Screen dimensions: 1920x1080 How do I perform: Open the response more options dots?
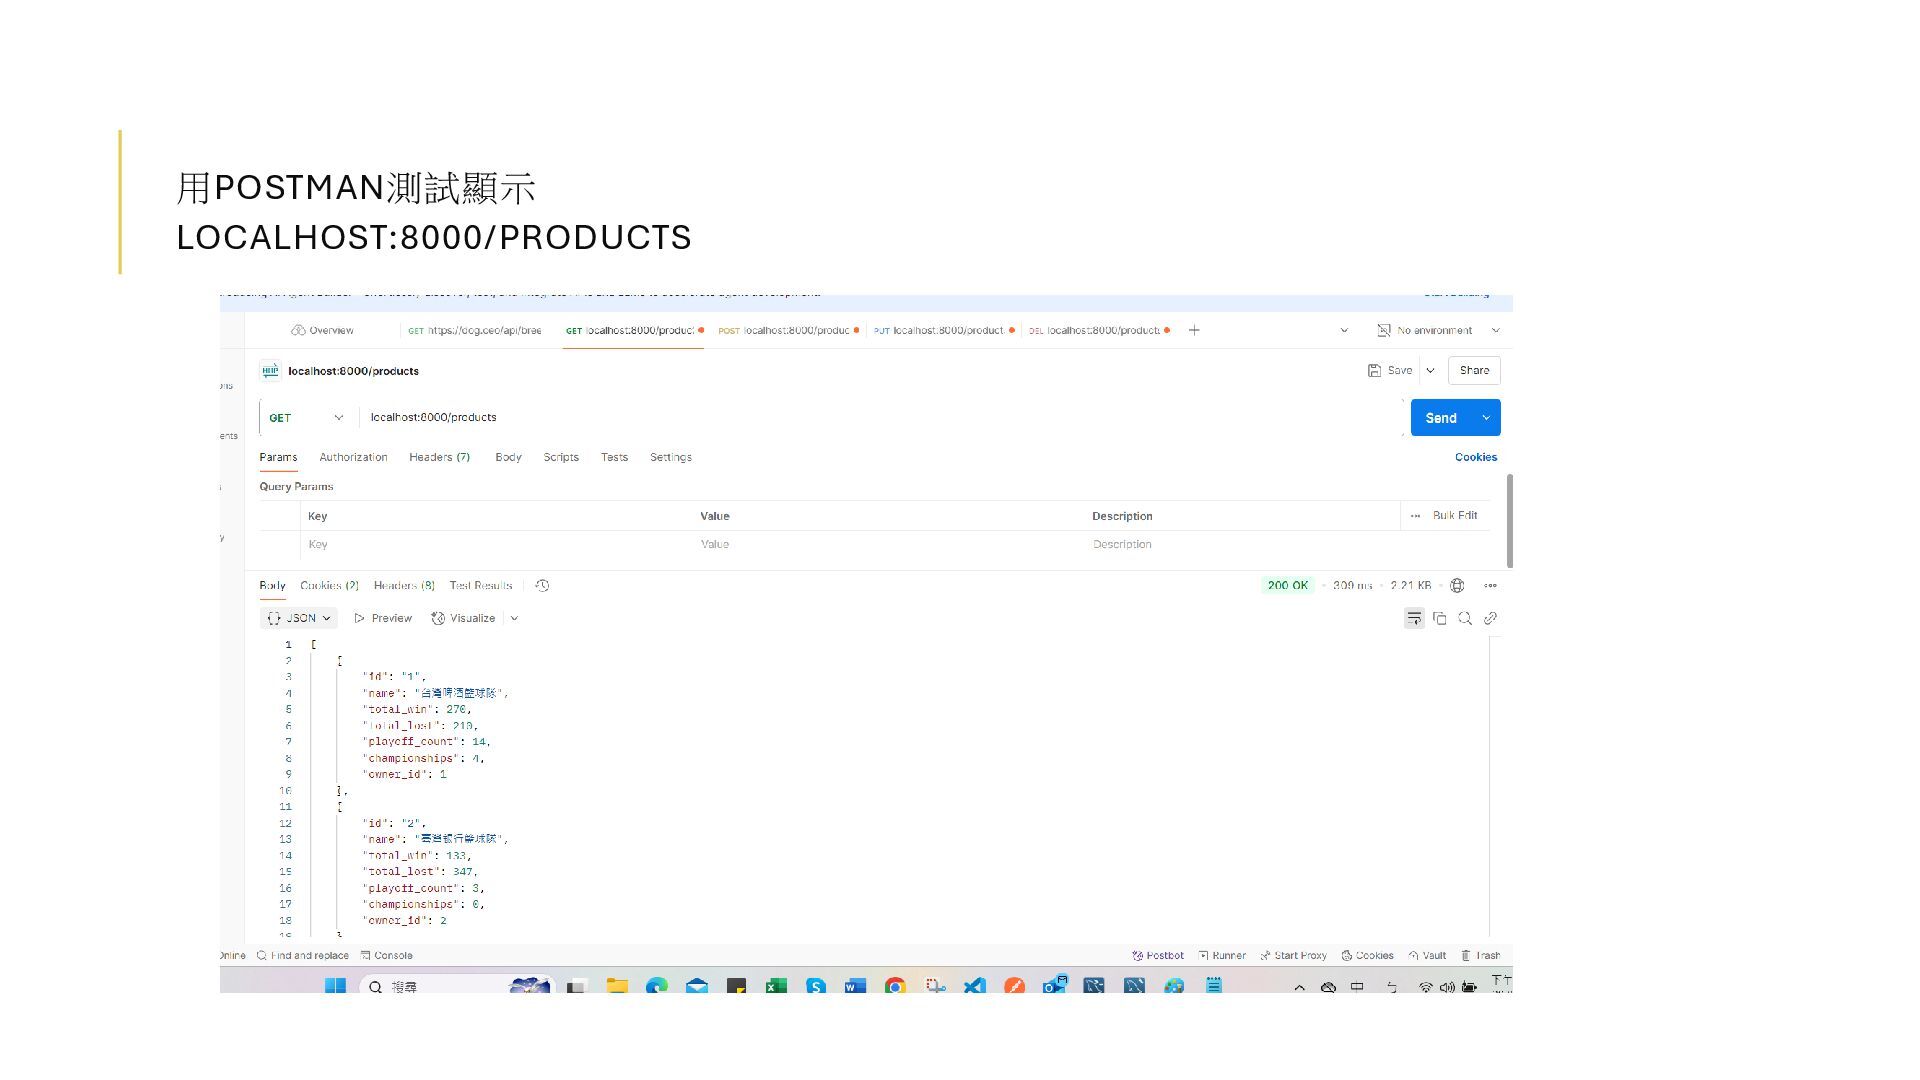(1490, 586)
